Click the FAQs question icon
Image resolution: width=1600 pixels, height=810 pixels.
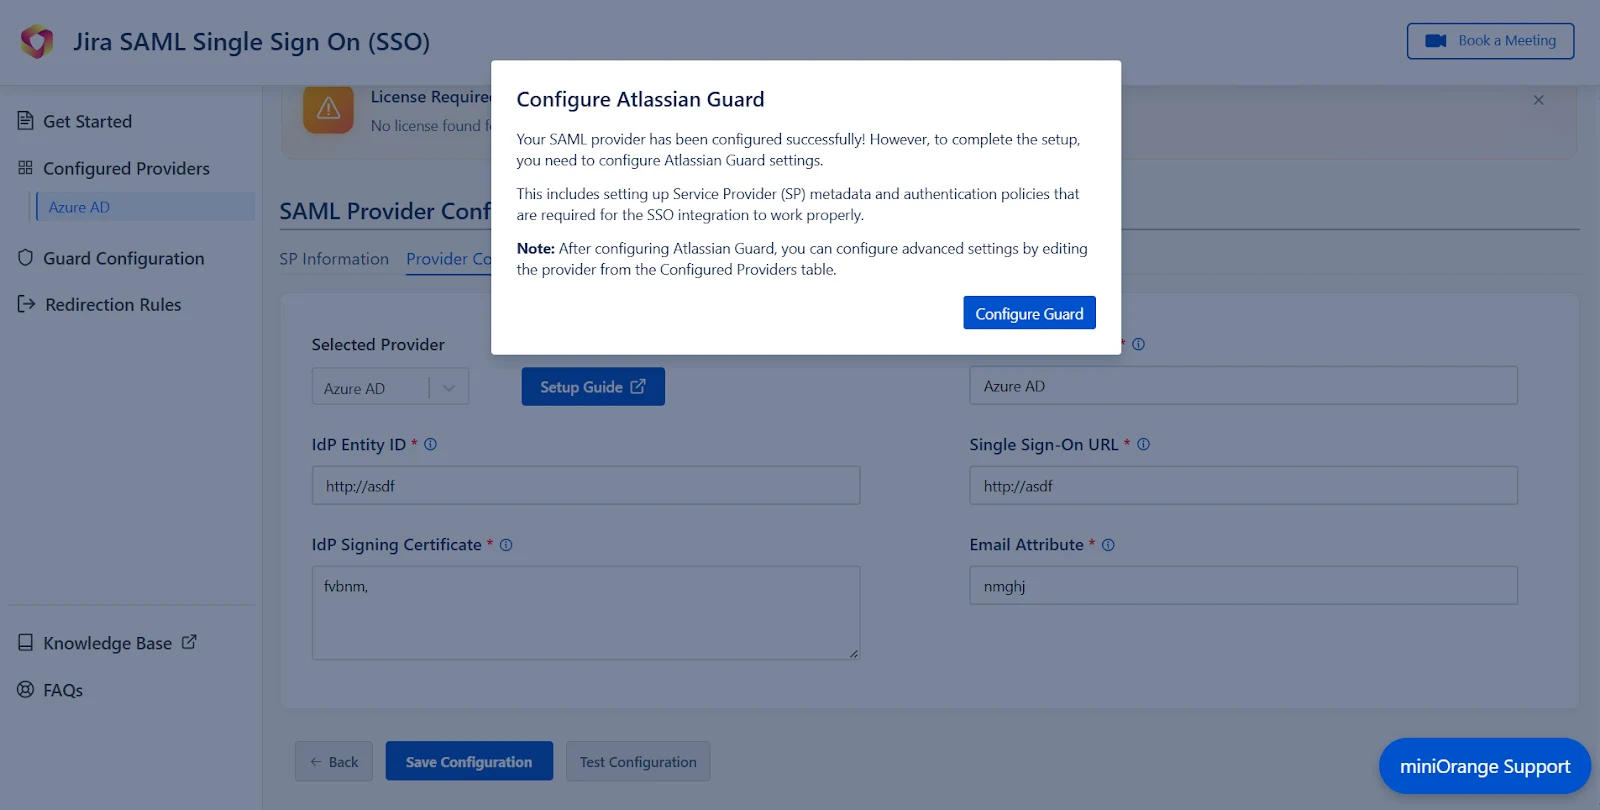[x=24, y=689]
